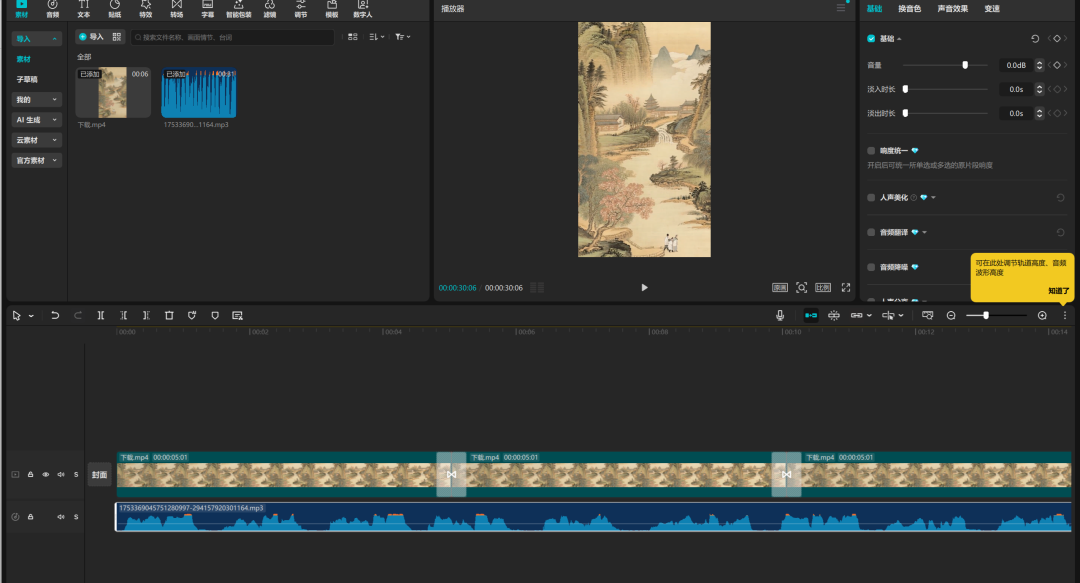Expand the 人声美化 options arrow
The image size is (1080, 583).
(933, 198)
